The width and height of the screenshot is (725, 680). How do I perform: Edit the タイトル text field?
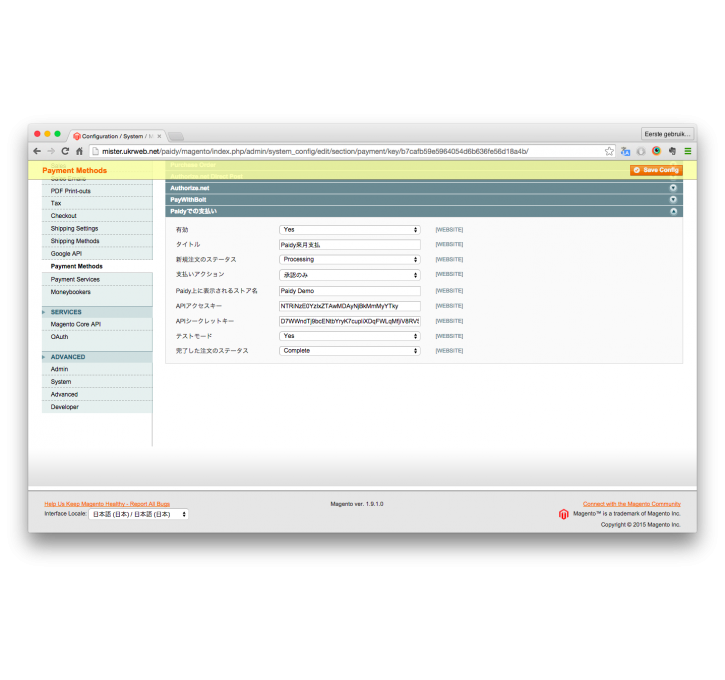pyautogui.click(x=350, y=245)
